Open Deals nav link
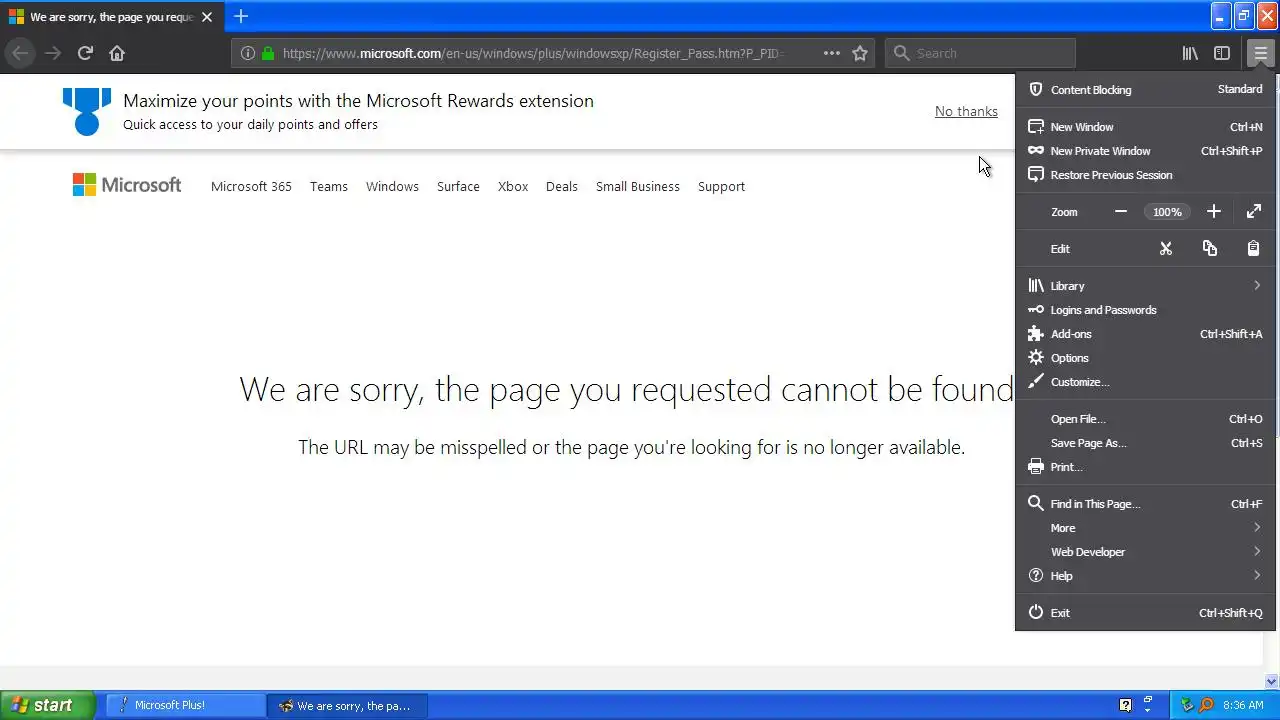The height and width of the screenshot is (720, 1280). pos(562,186)
